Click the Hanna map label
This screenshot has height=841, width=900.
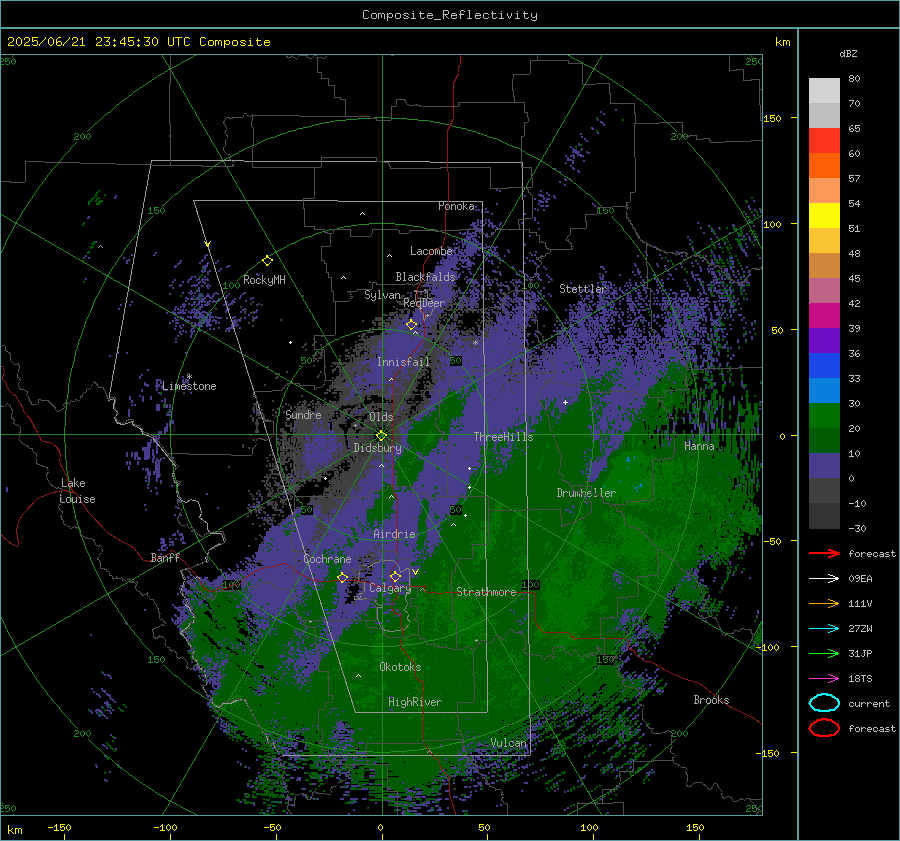tap(699, 446)
